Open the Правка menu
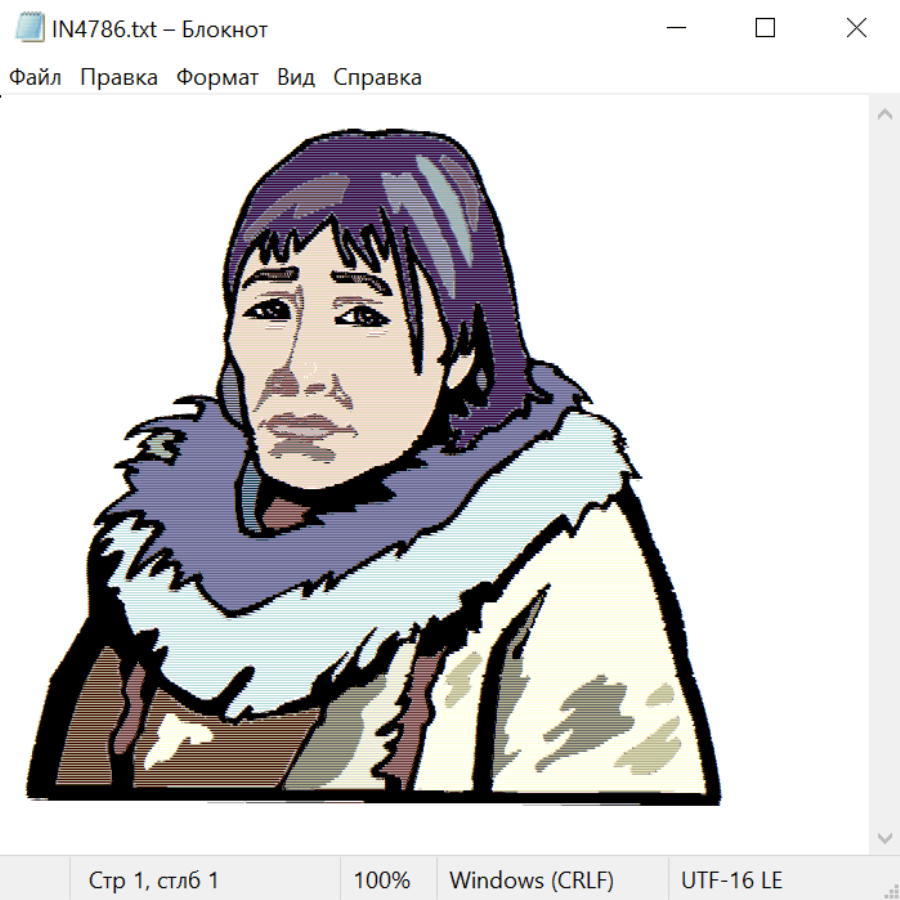 [x=118, y=78]
